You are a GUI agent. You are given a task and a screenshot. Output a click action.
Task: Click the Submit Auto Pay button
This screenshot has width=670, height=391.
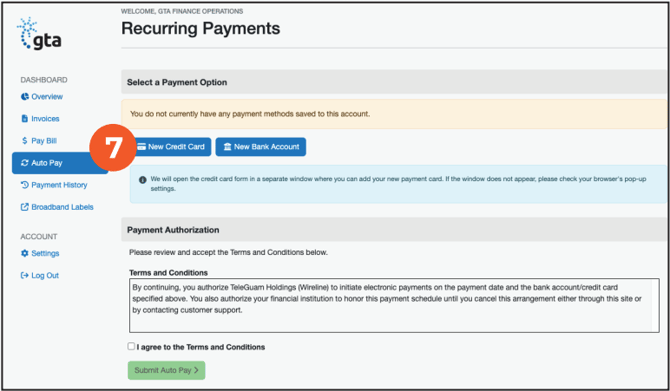click(x=167, y=370)
